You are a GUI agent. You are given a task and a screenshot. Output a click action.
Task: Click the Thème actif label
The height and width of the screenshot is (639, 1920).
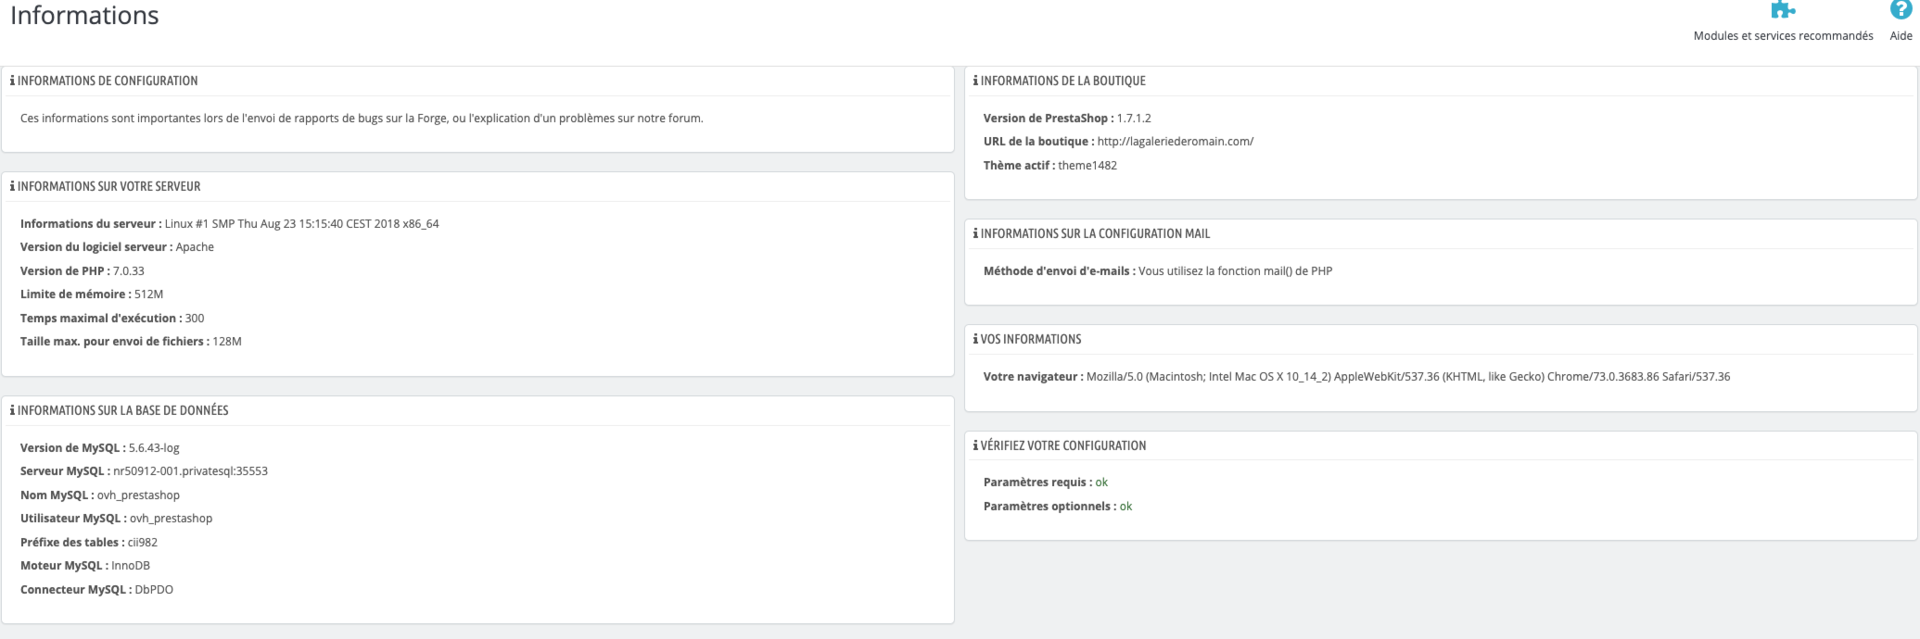(1019, 166)
